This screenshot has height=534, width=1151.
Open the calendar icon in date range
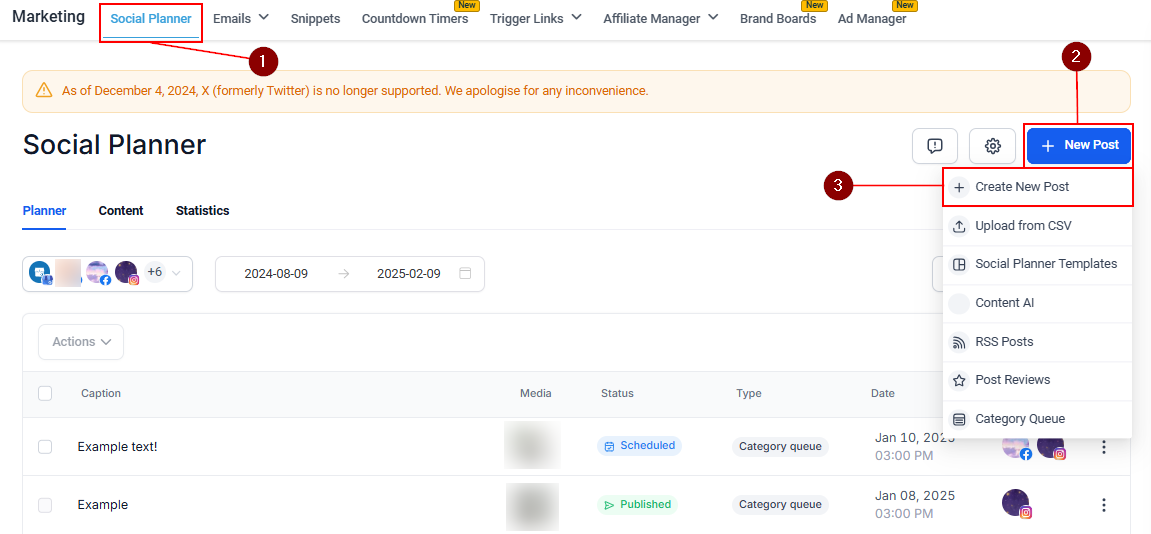pos(465,273)
